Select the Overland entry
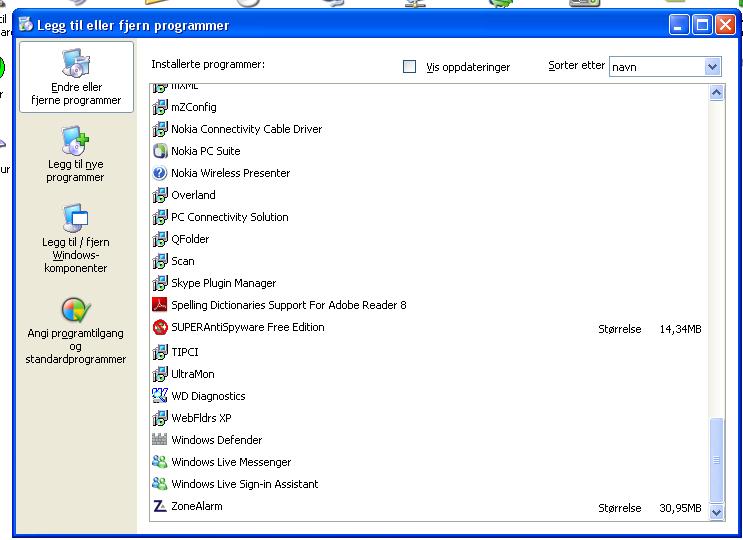The width and height of the screenshot is (743, 540). (x=429, y=195)
